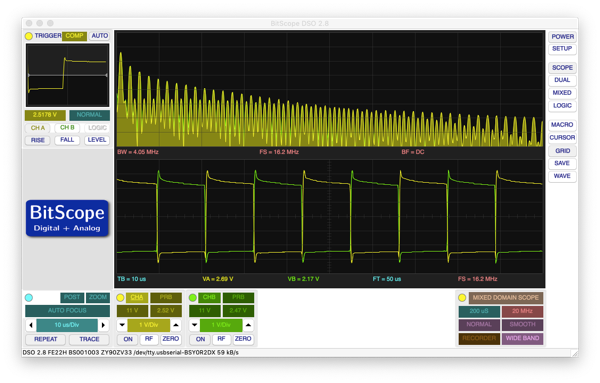The width and height of the screenshot is (600, 383).
Task: Click Channel B 1 V/Div scale field
Action: (221, 325)
